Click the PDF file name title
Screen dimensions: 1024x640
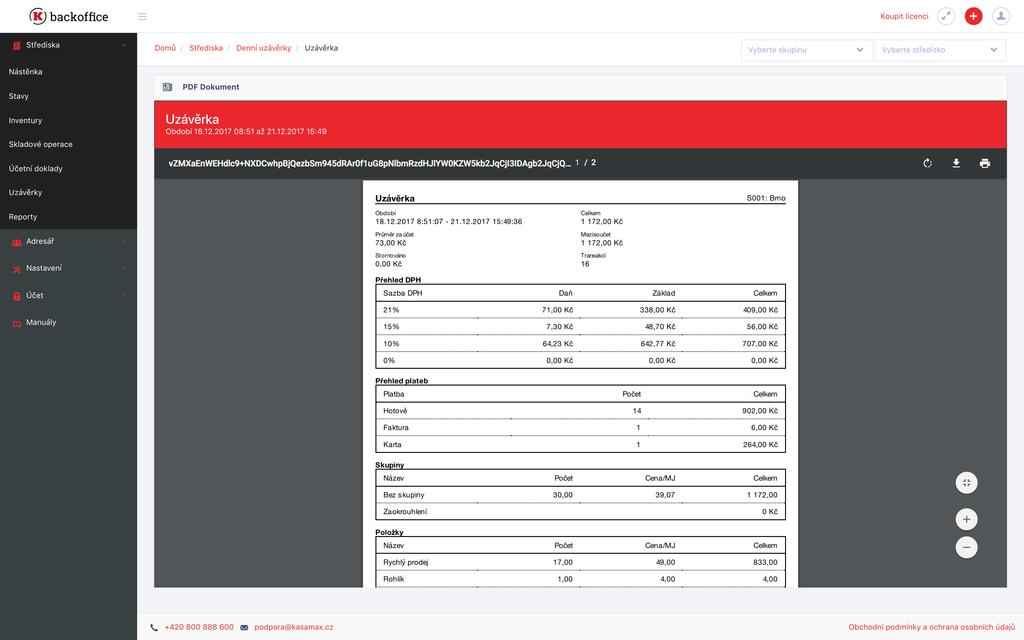point(370,163)
